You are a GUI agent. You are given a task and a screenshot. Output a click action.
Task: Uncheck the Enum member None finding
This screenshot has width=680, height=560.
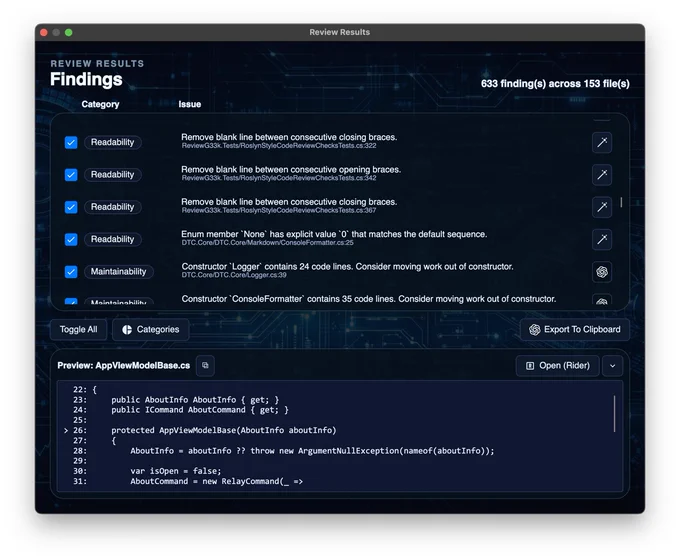tap(71, 239)
